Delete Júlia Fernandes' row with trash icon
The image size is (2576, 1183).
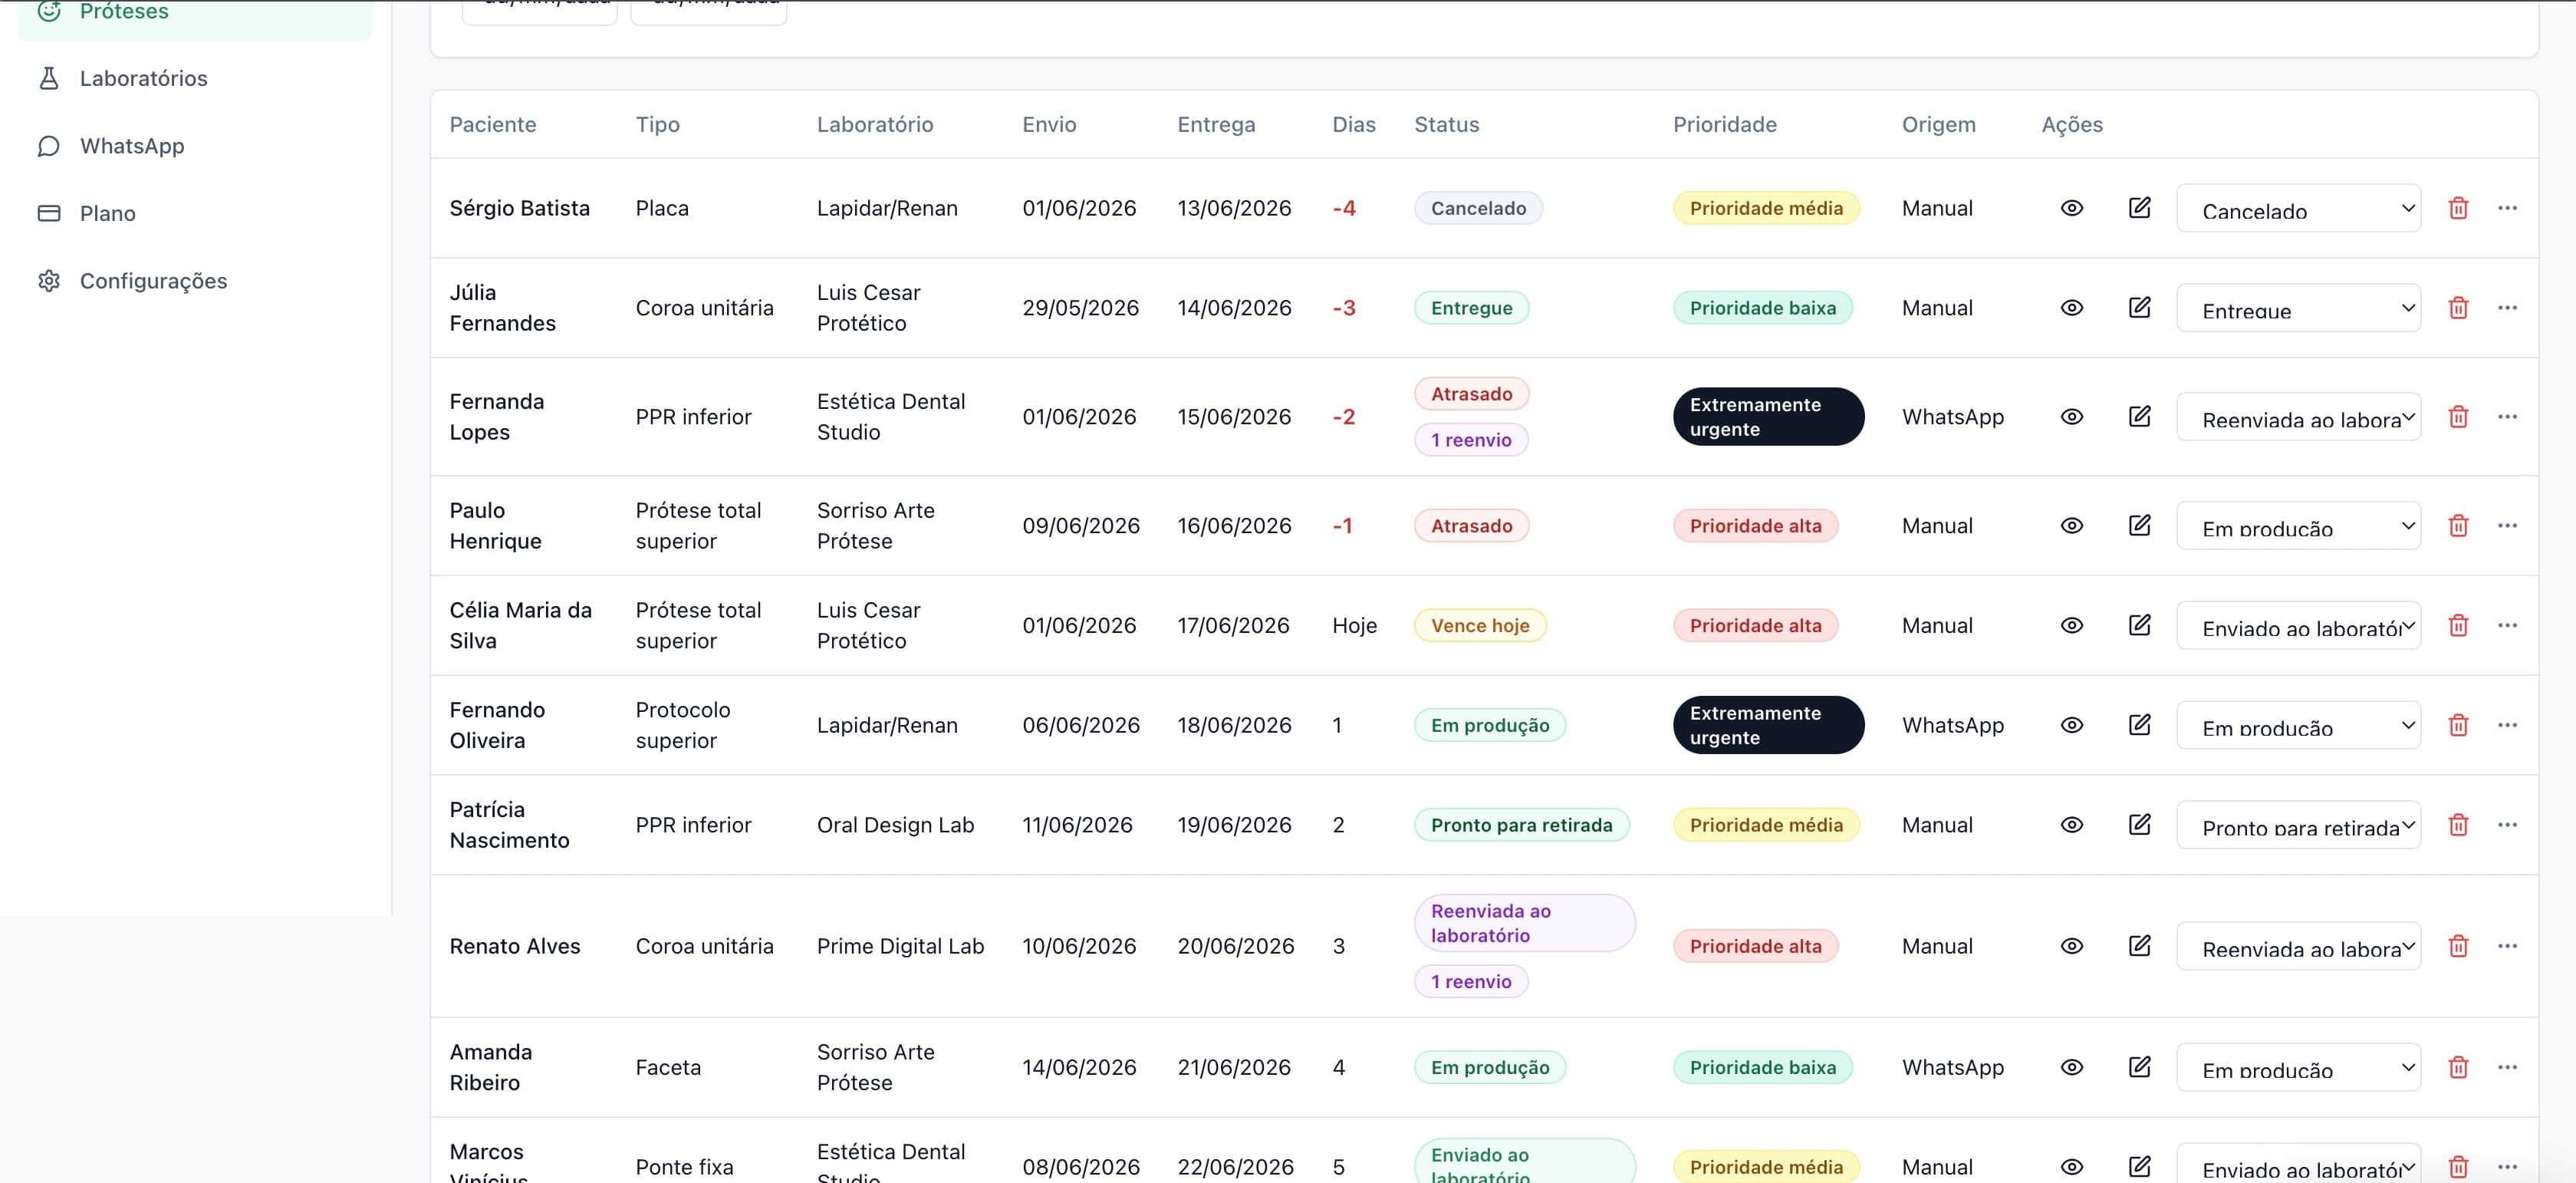(2459, 308)
